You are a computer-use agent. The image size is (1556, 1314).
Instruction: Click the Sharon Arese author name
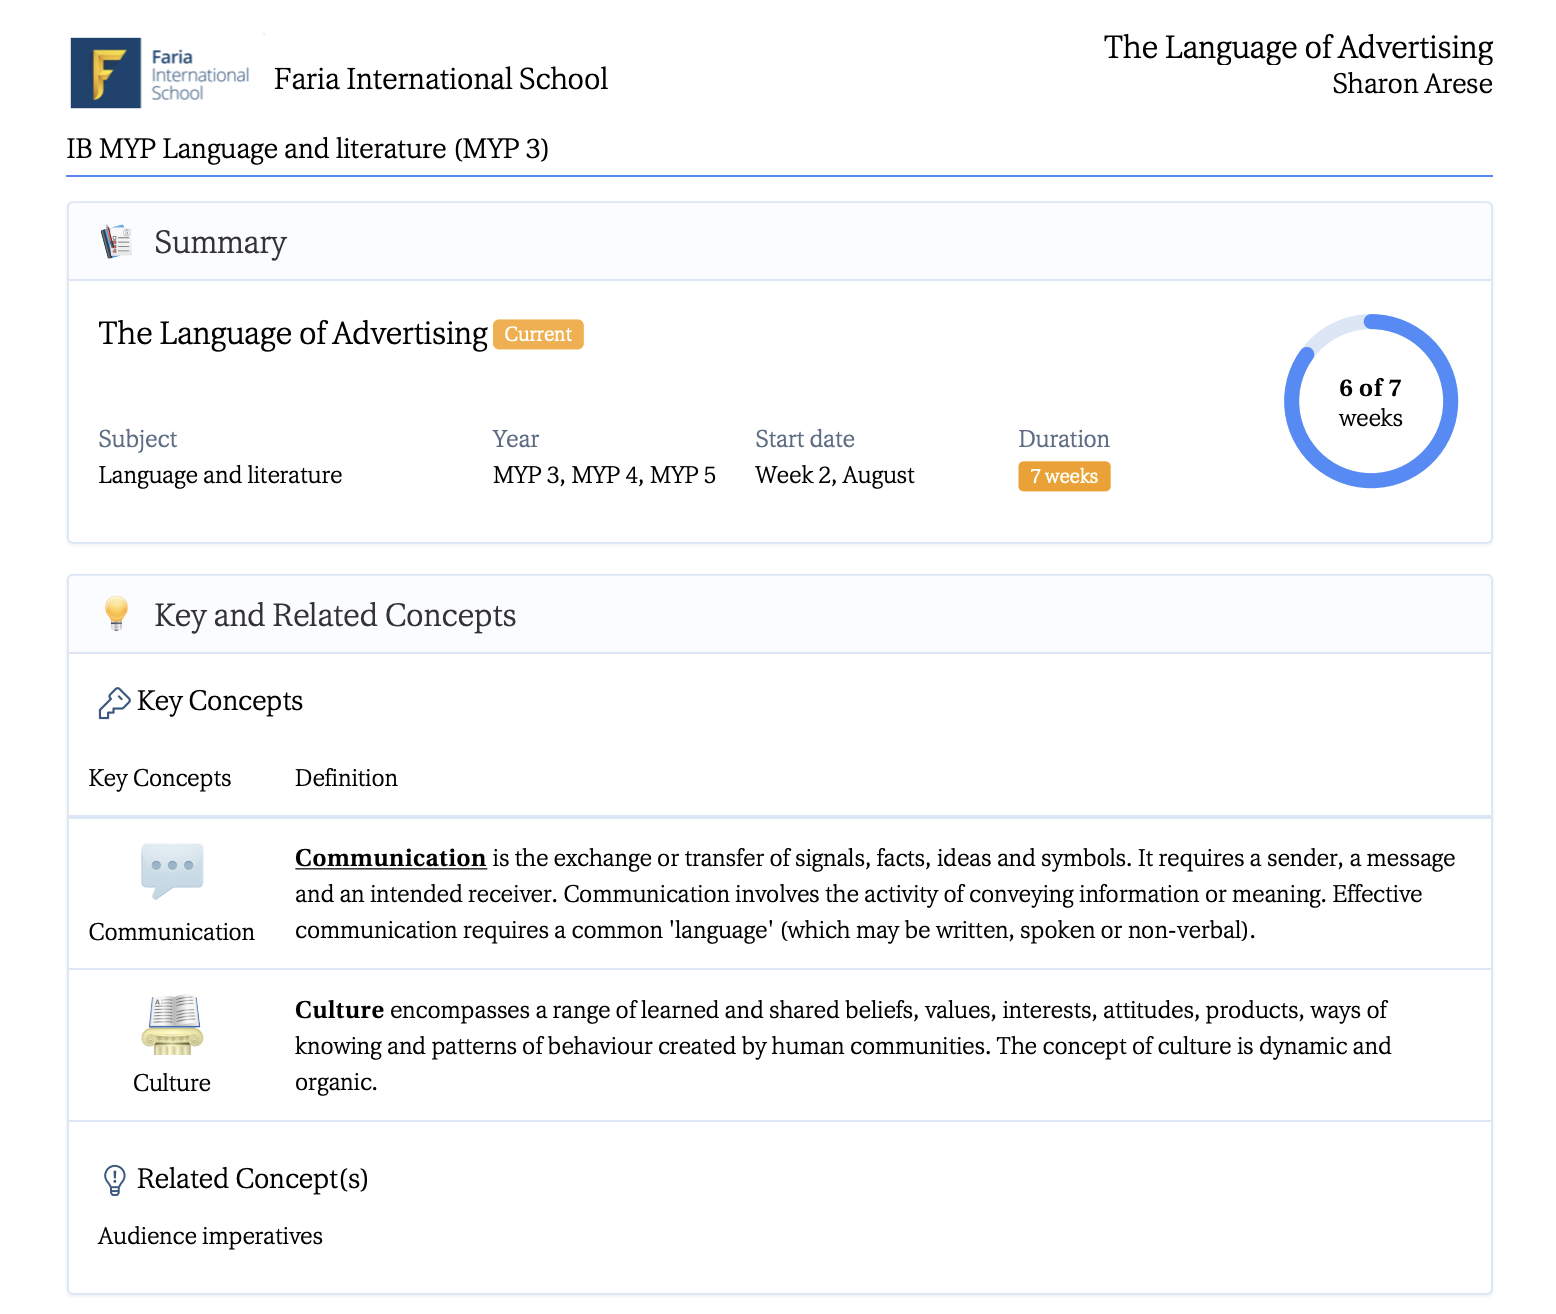[x=1411, y=84]
